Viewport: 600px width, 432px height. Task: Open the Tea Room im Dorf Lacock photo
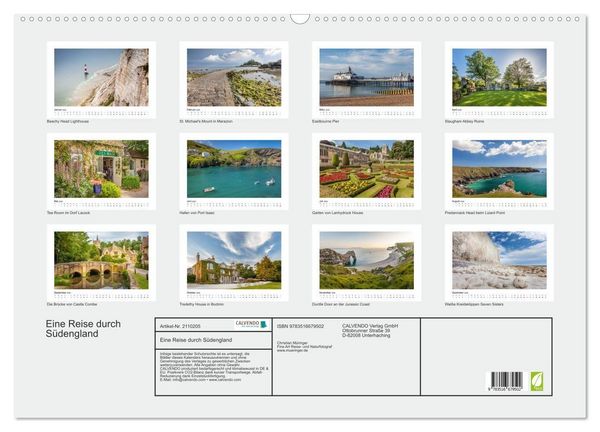[x=101, y=169]
